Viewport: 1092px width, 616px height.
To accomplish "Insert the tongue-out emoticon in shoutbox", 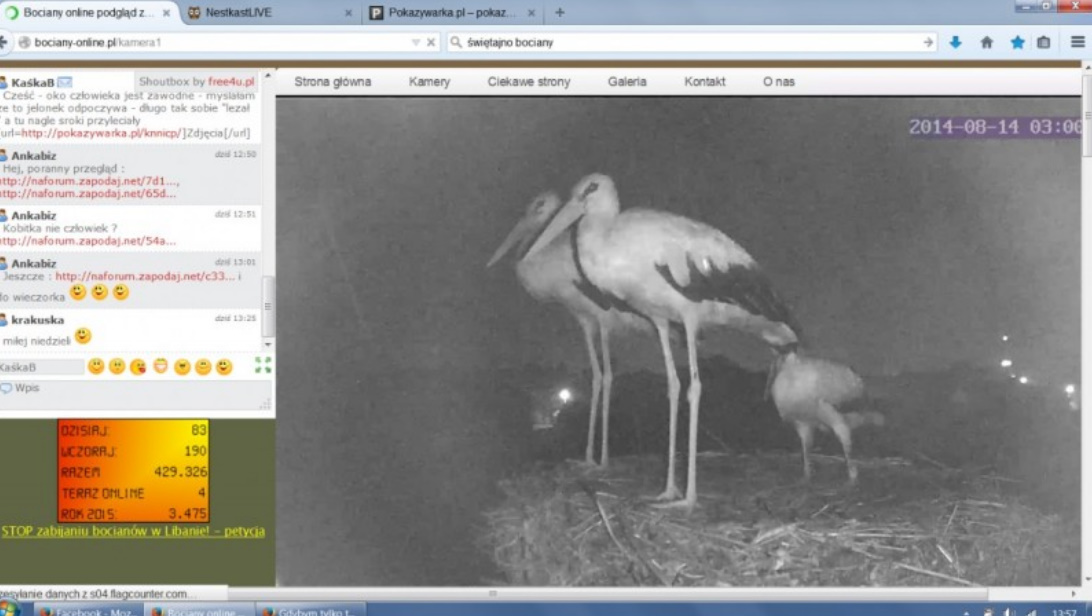I will [x=138, y=367].
